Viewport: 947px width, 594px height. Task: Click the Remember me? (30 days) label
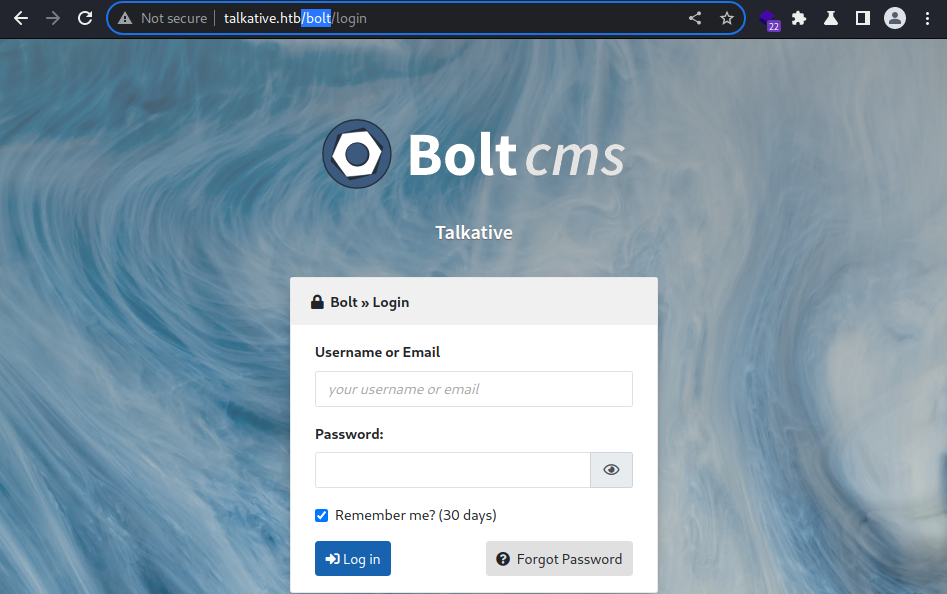[x=416, y=515]
